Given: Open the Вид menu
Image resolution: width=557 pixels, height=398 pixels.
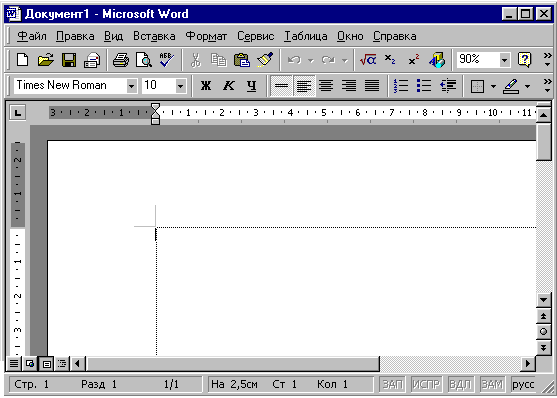Looking at the screenshot, I should pyautogui.click(x=114, y=36).
